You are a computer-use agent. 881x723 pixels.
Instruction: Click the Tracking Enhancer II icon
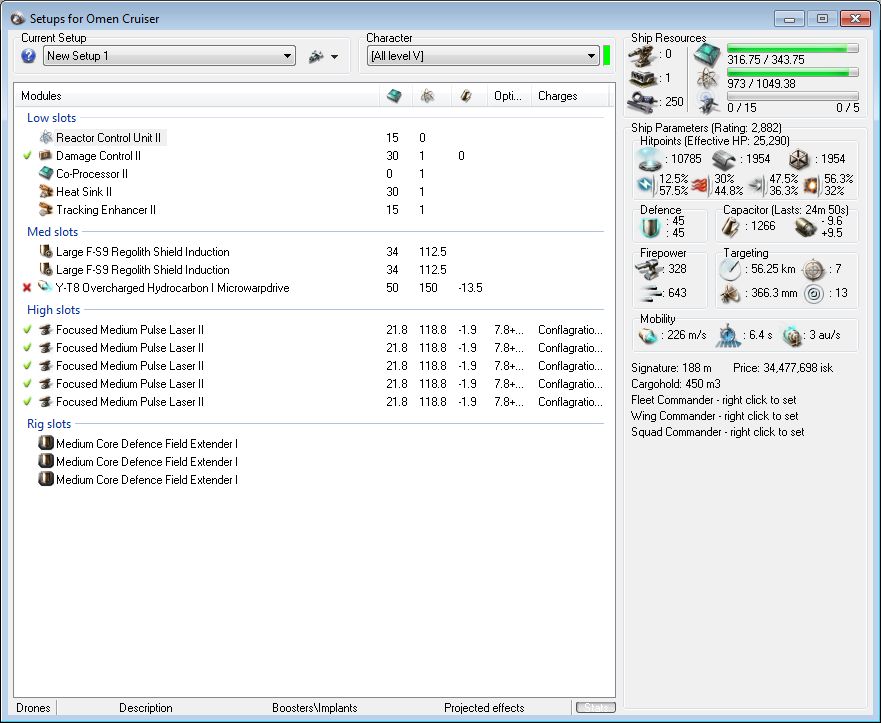click(46, 209)
